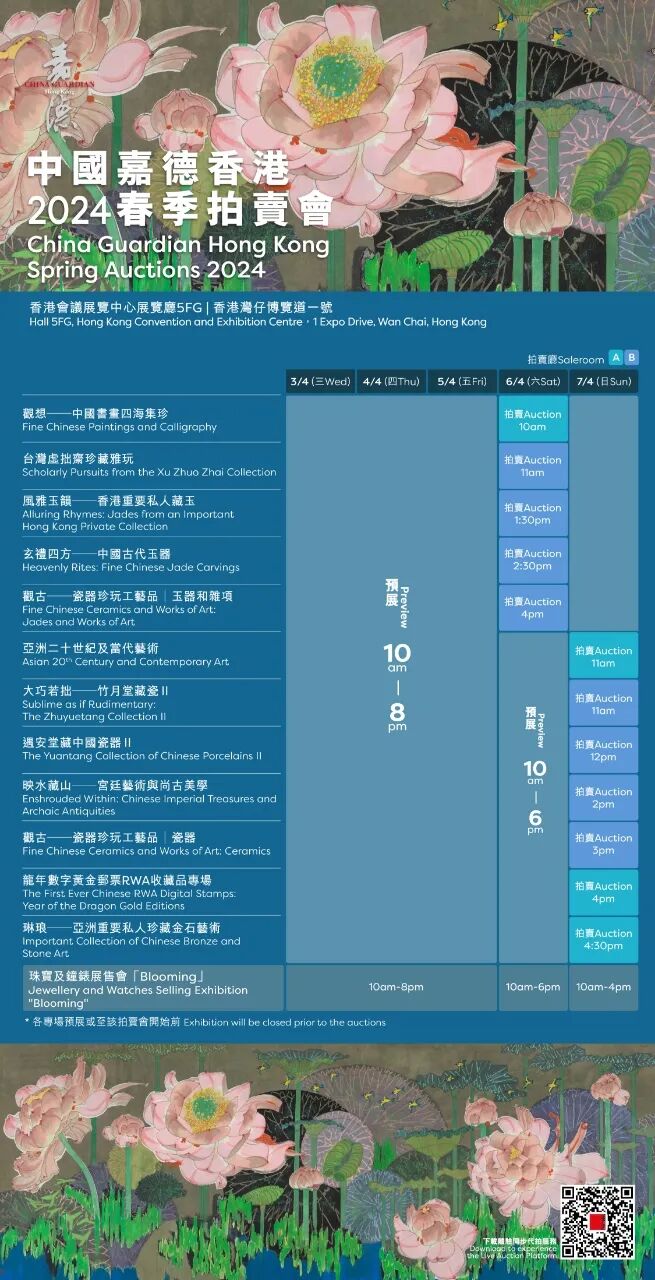Open the Auction 12pm cell
The image size is (655, 1280).
[x=604, y=750]
